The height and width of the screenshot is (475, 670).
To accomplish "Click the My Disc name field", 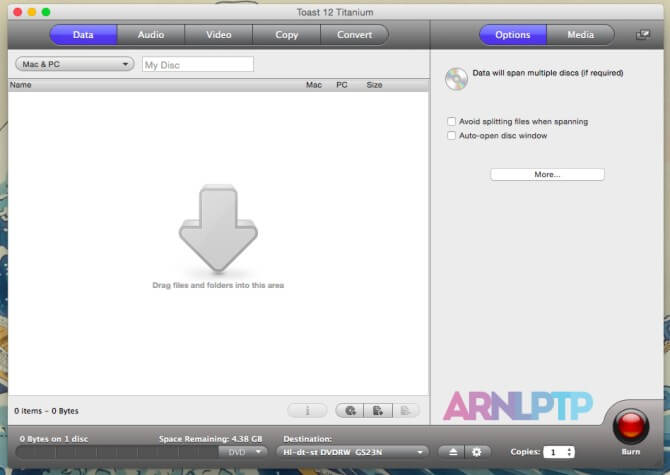I will click(198, 65).
